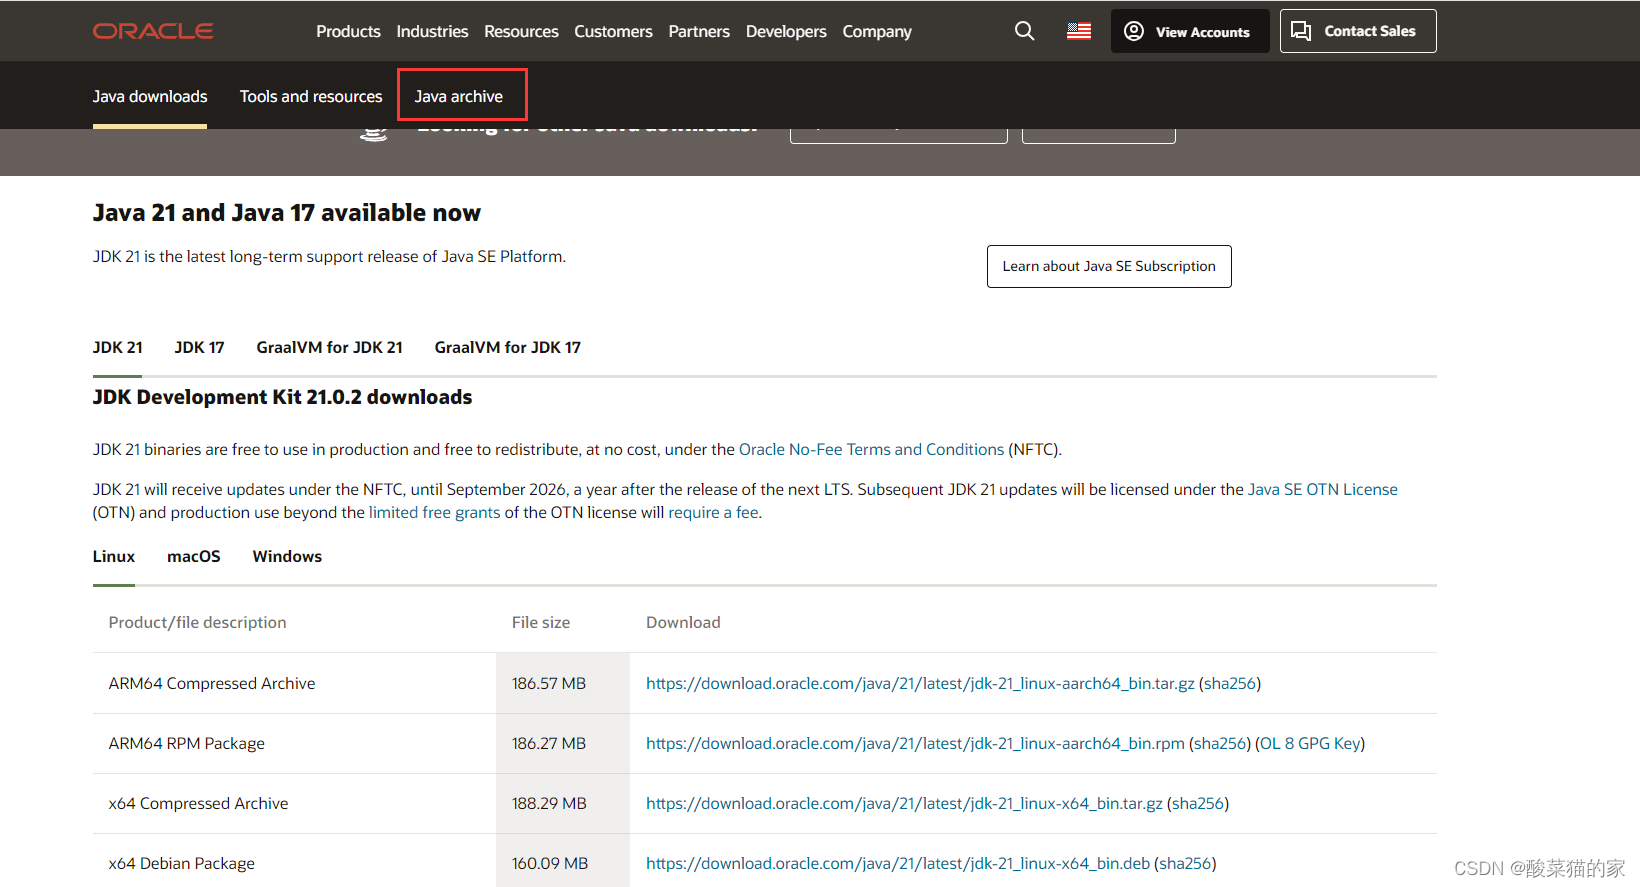Click the 160.09 MB file size cell
The image size is (1640, 887).
click(x=563, y=861)
